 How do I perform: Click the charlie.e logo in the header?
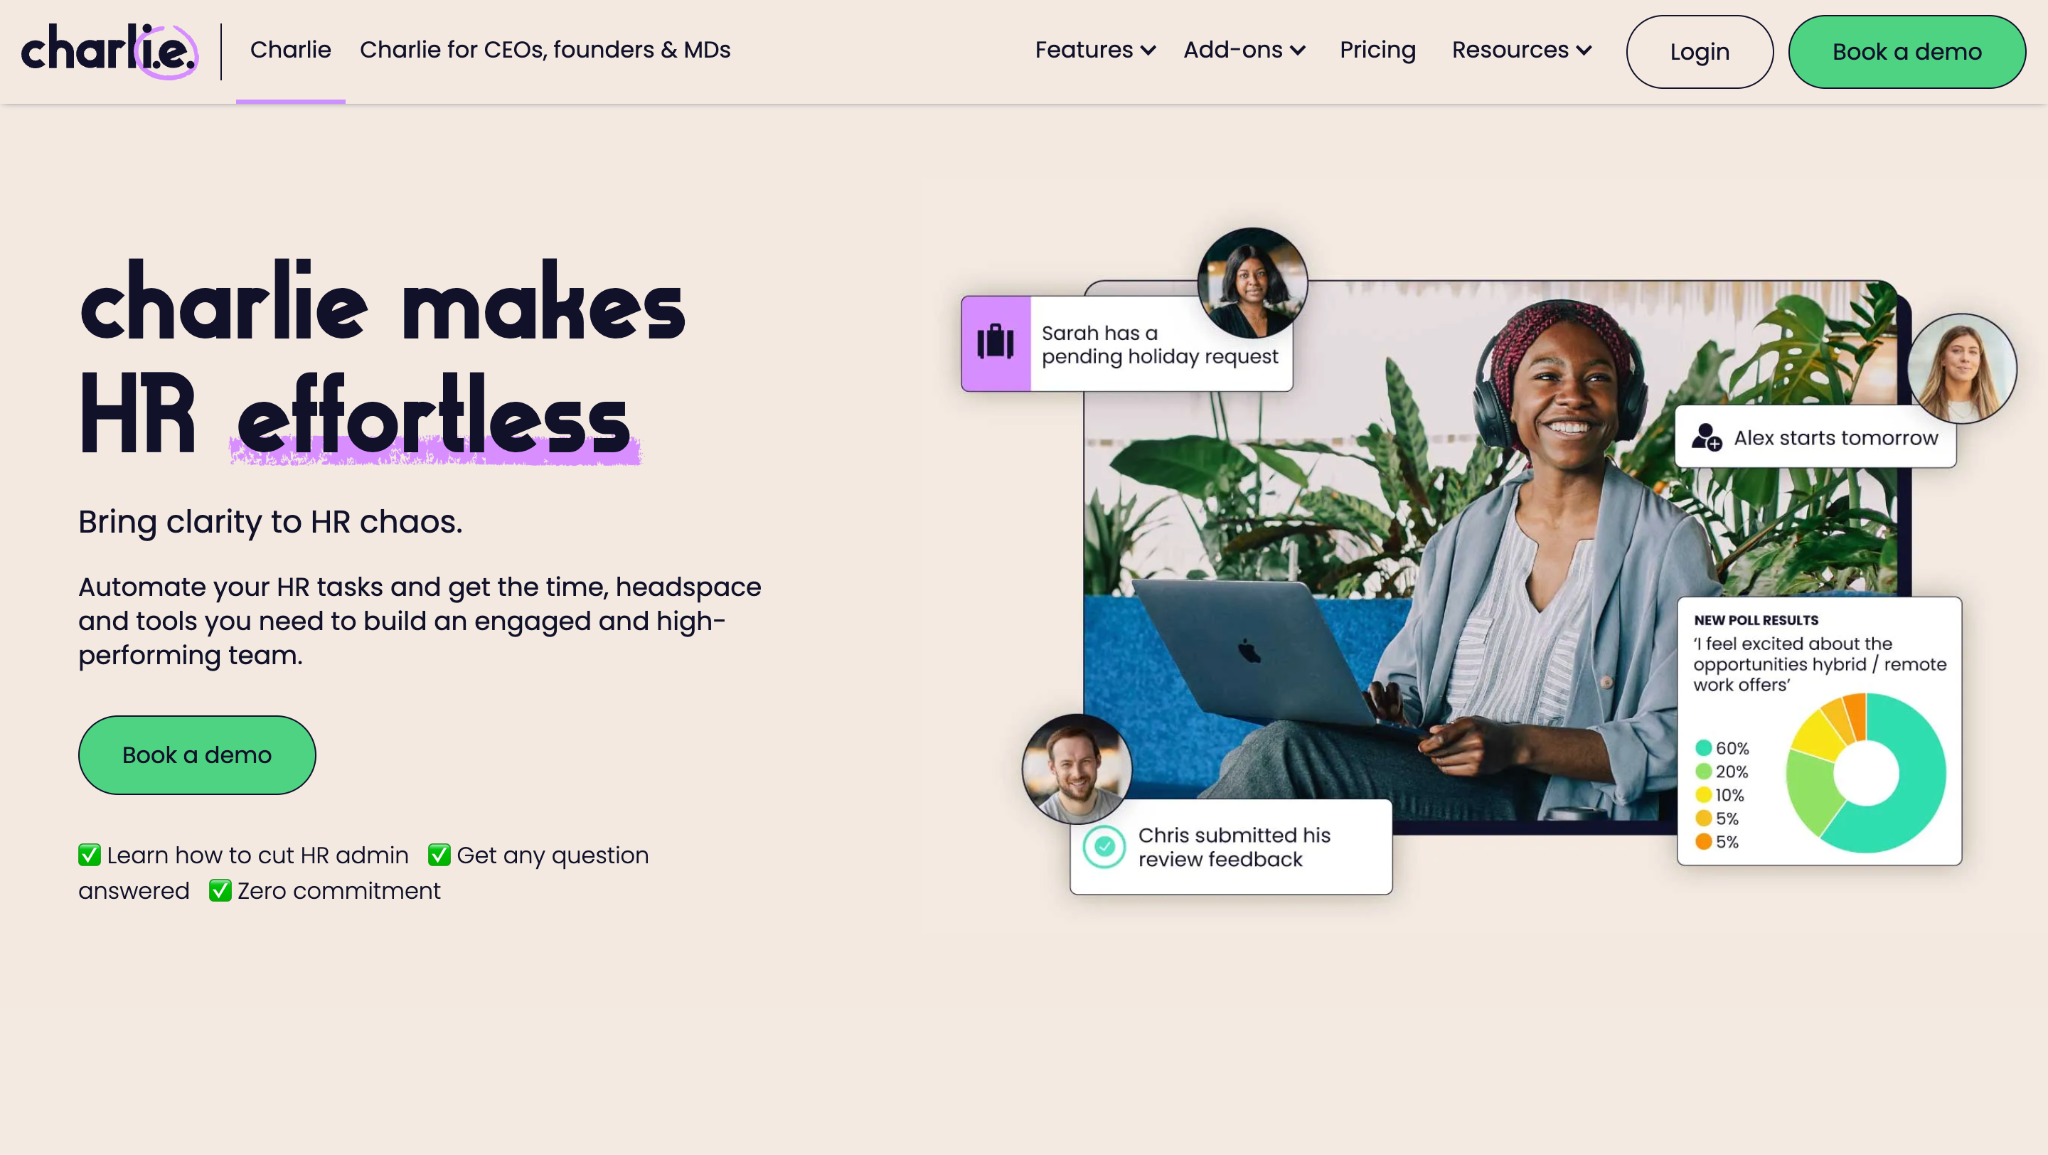(x=109, y=51)
